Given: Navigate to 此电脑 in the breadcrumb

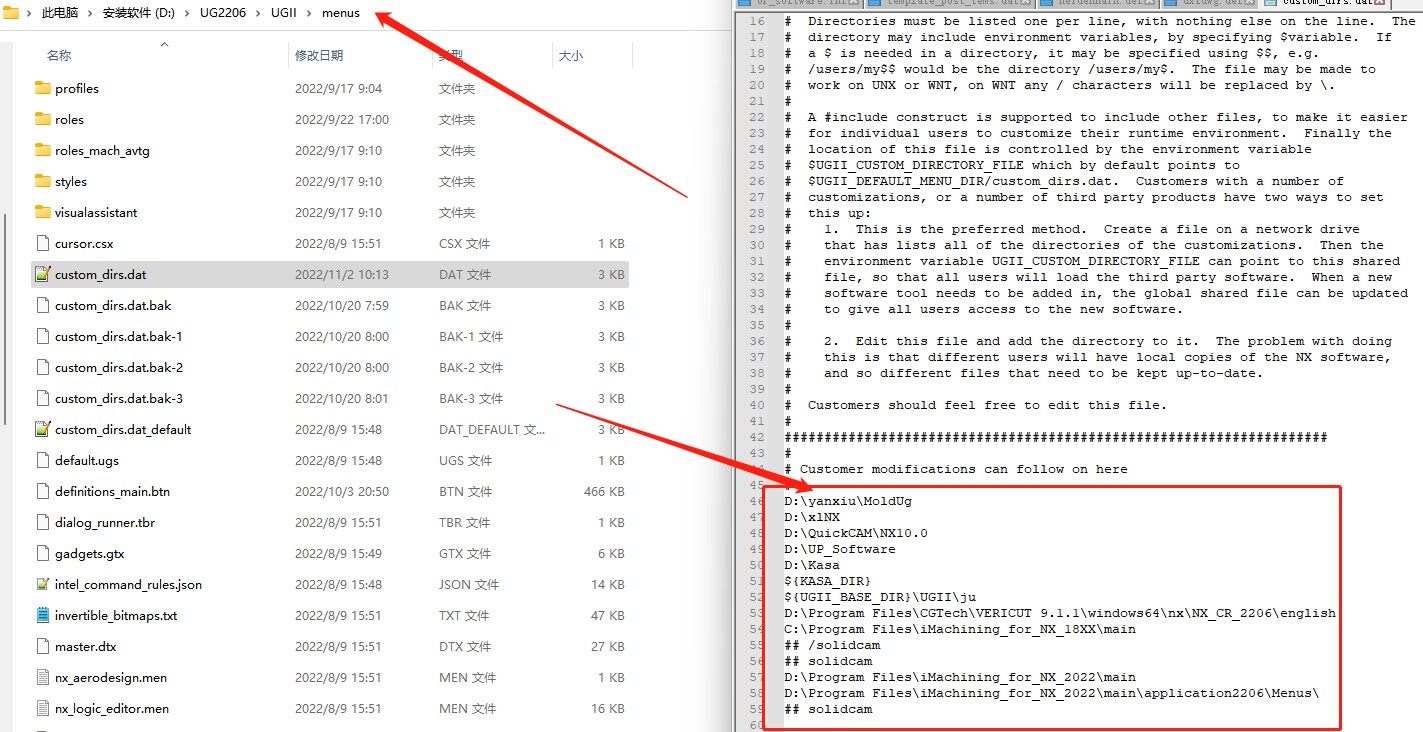Looking at the screenshot, I should pyautogui.click(x=61, y=13).
